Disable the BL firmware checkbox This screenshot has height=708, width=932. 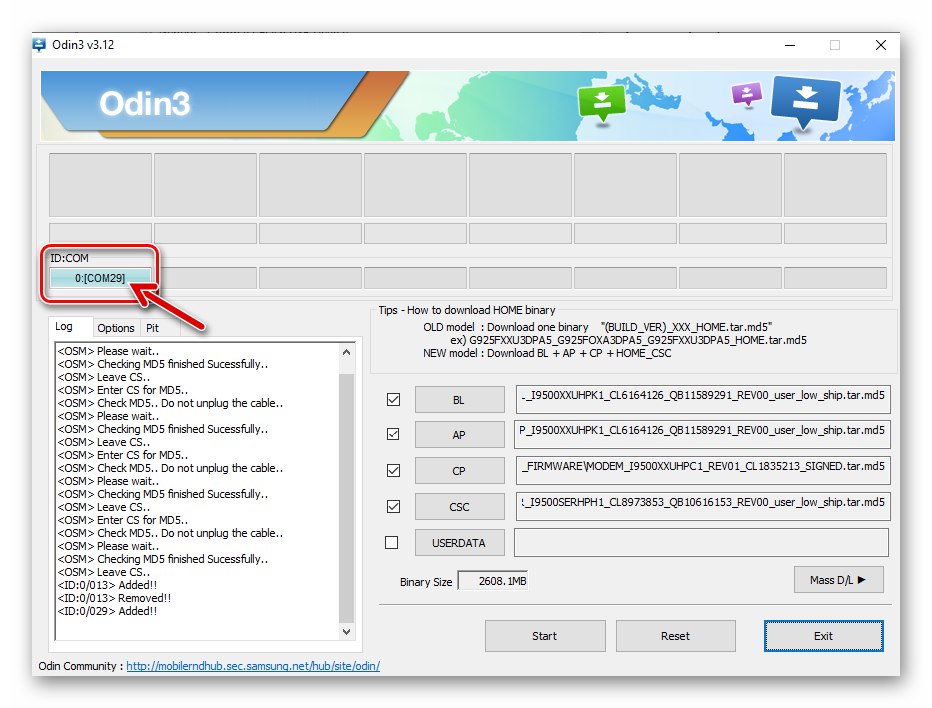click(x=393, y=398)
